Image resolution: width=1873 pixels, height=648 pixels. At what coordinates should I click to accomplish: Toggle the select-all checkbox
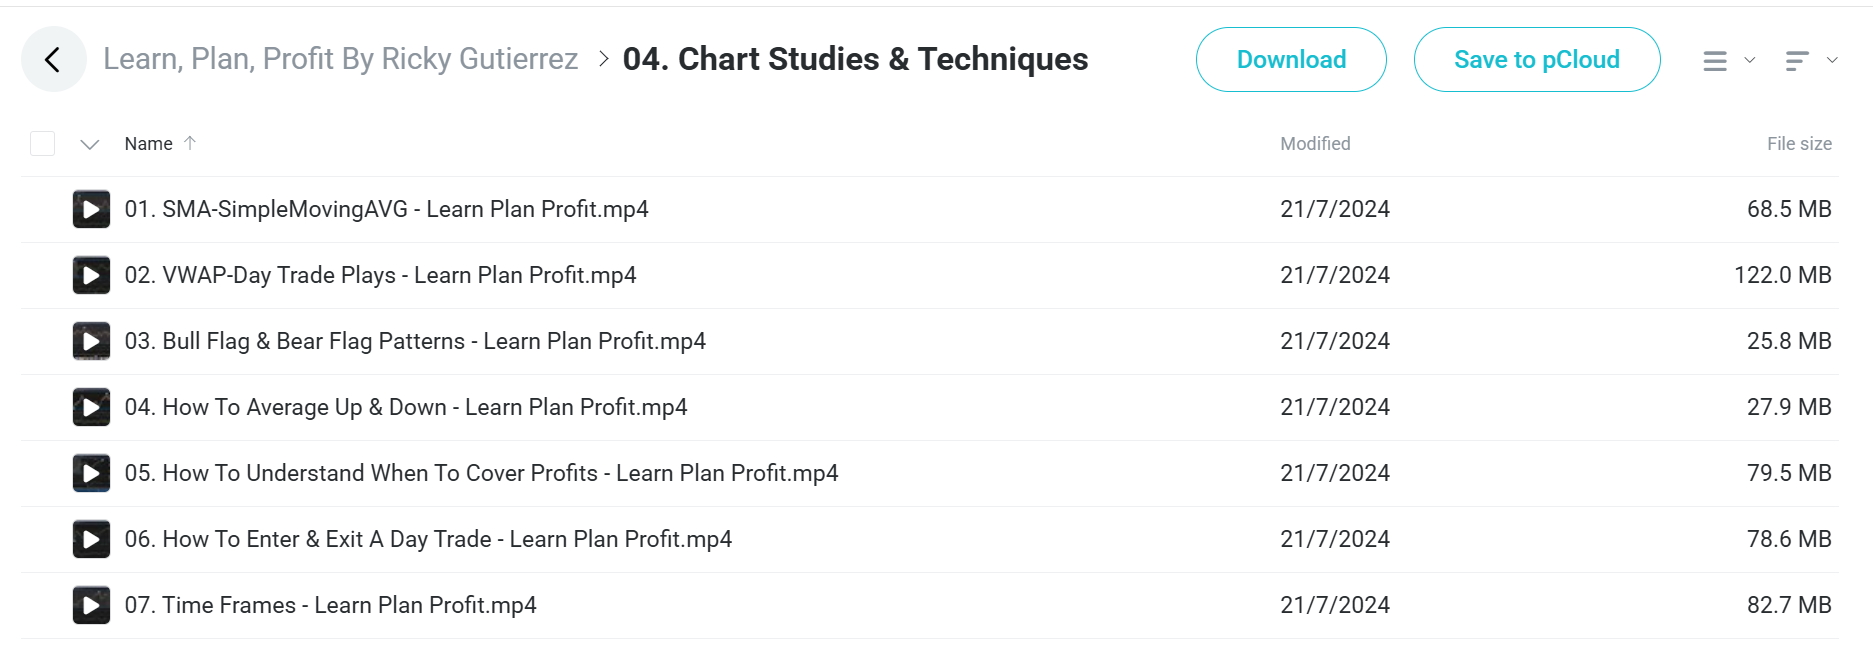[x=42, y=144]
